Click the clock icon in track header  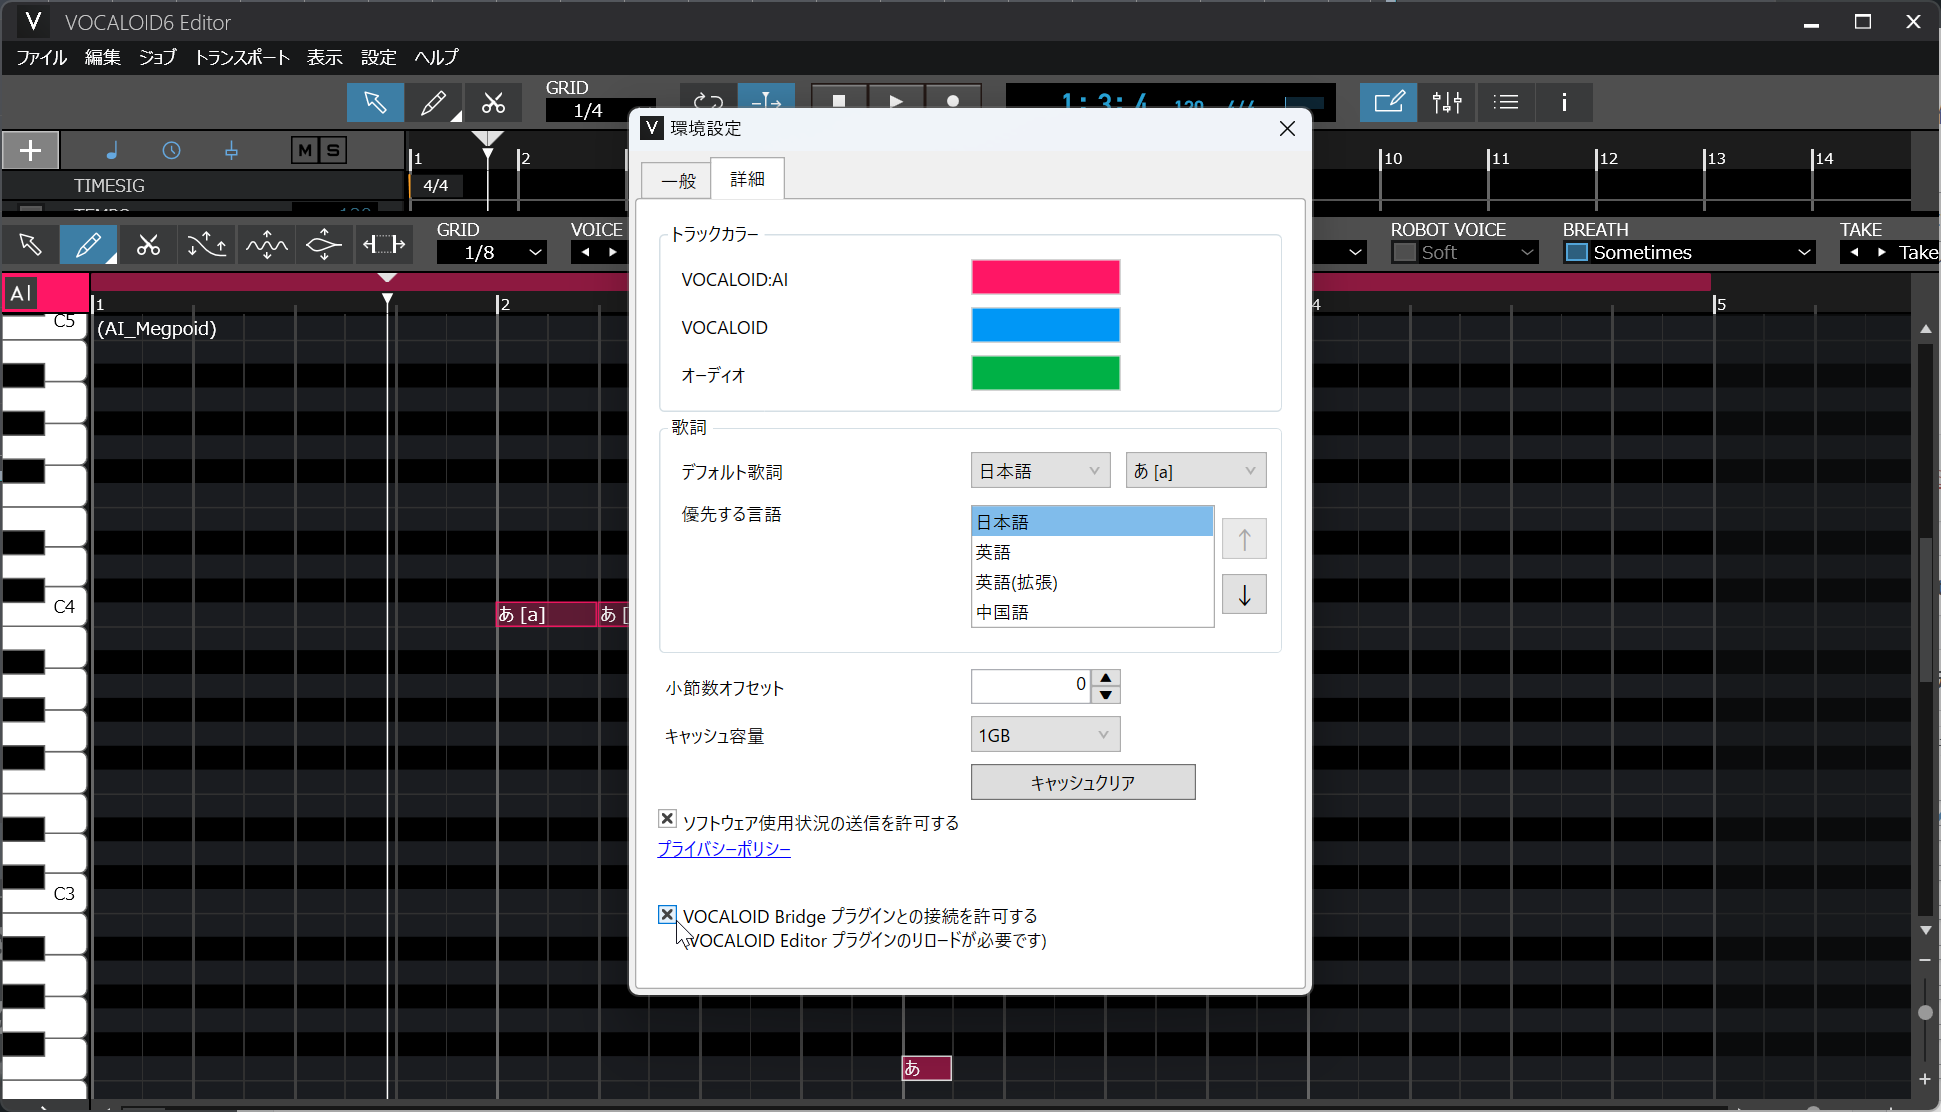pos(172,150)
